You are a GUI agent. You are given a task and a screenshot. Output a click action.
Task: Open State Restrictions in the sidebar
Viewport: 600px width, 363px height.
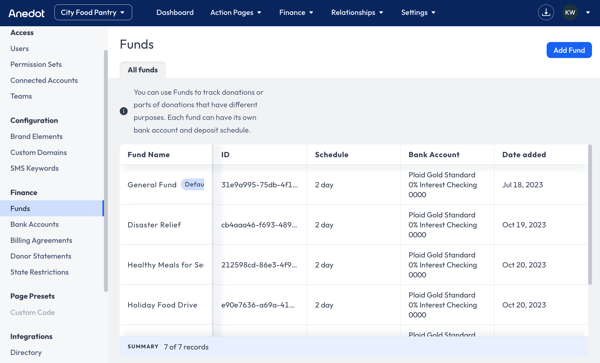coord(39,272)
